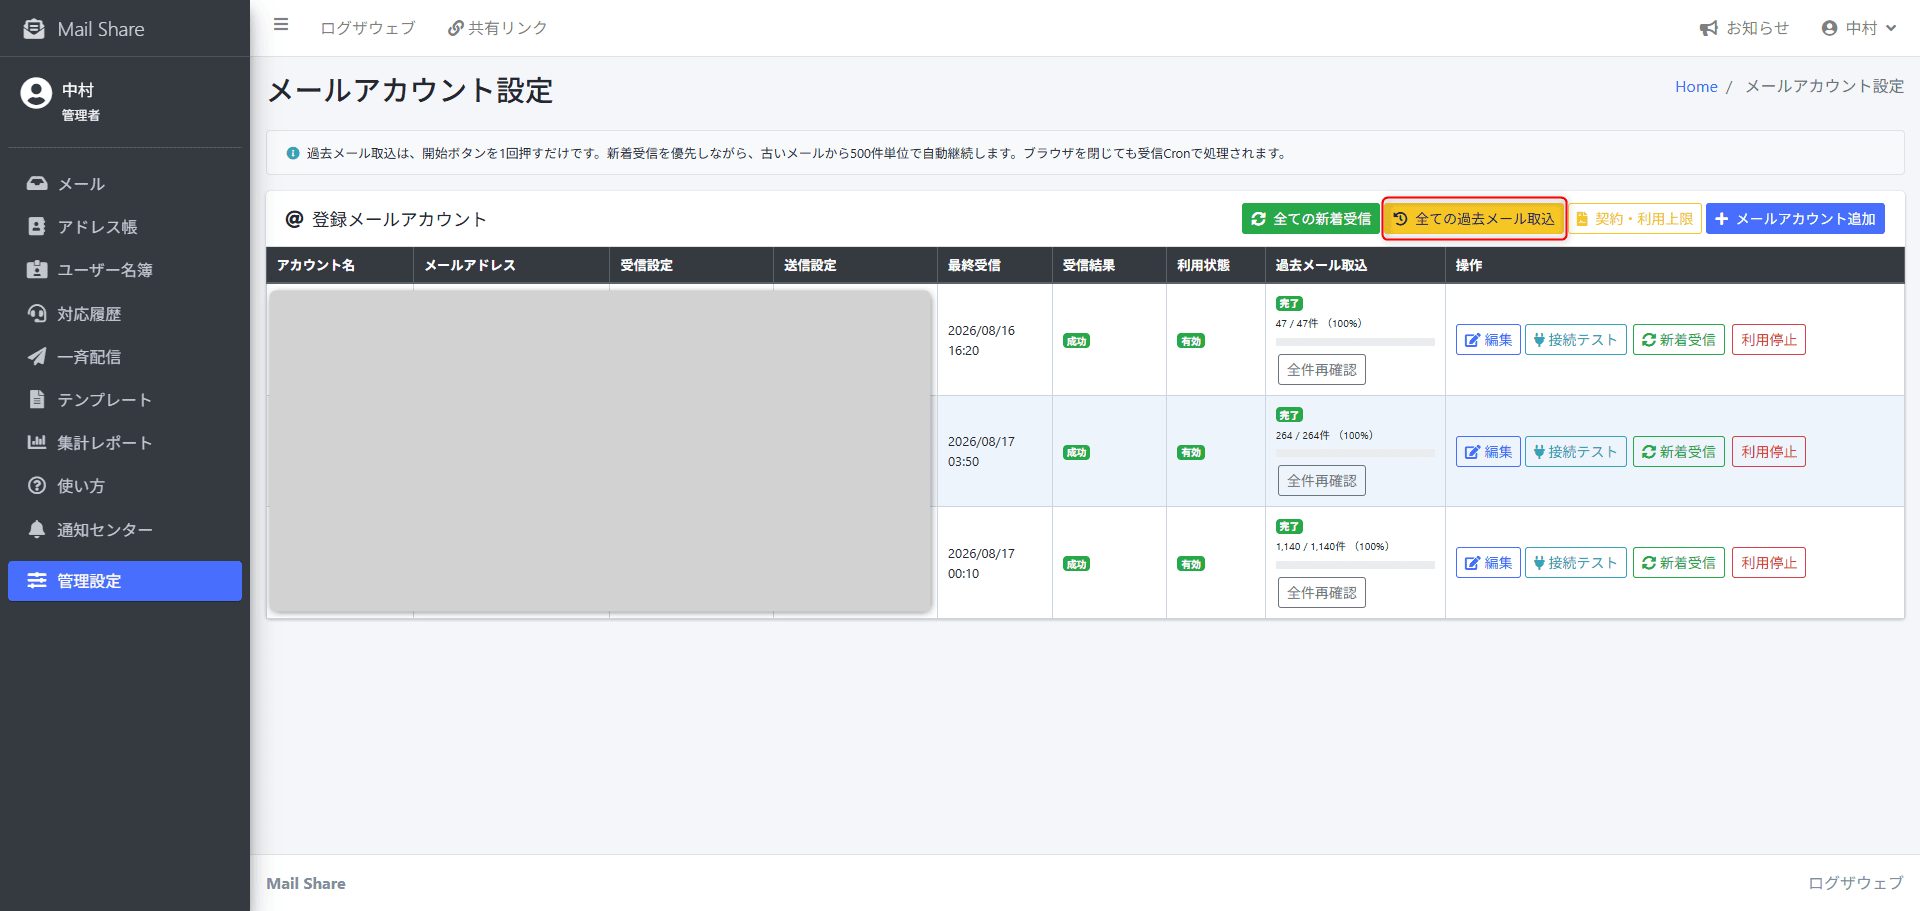
Task: Click 全件再確認 in the 47件 row
Action: coord(1322,370)
